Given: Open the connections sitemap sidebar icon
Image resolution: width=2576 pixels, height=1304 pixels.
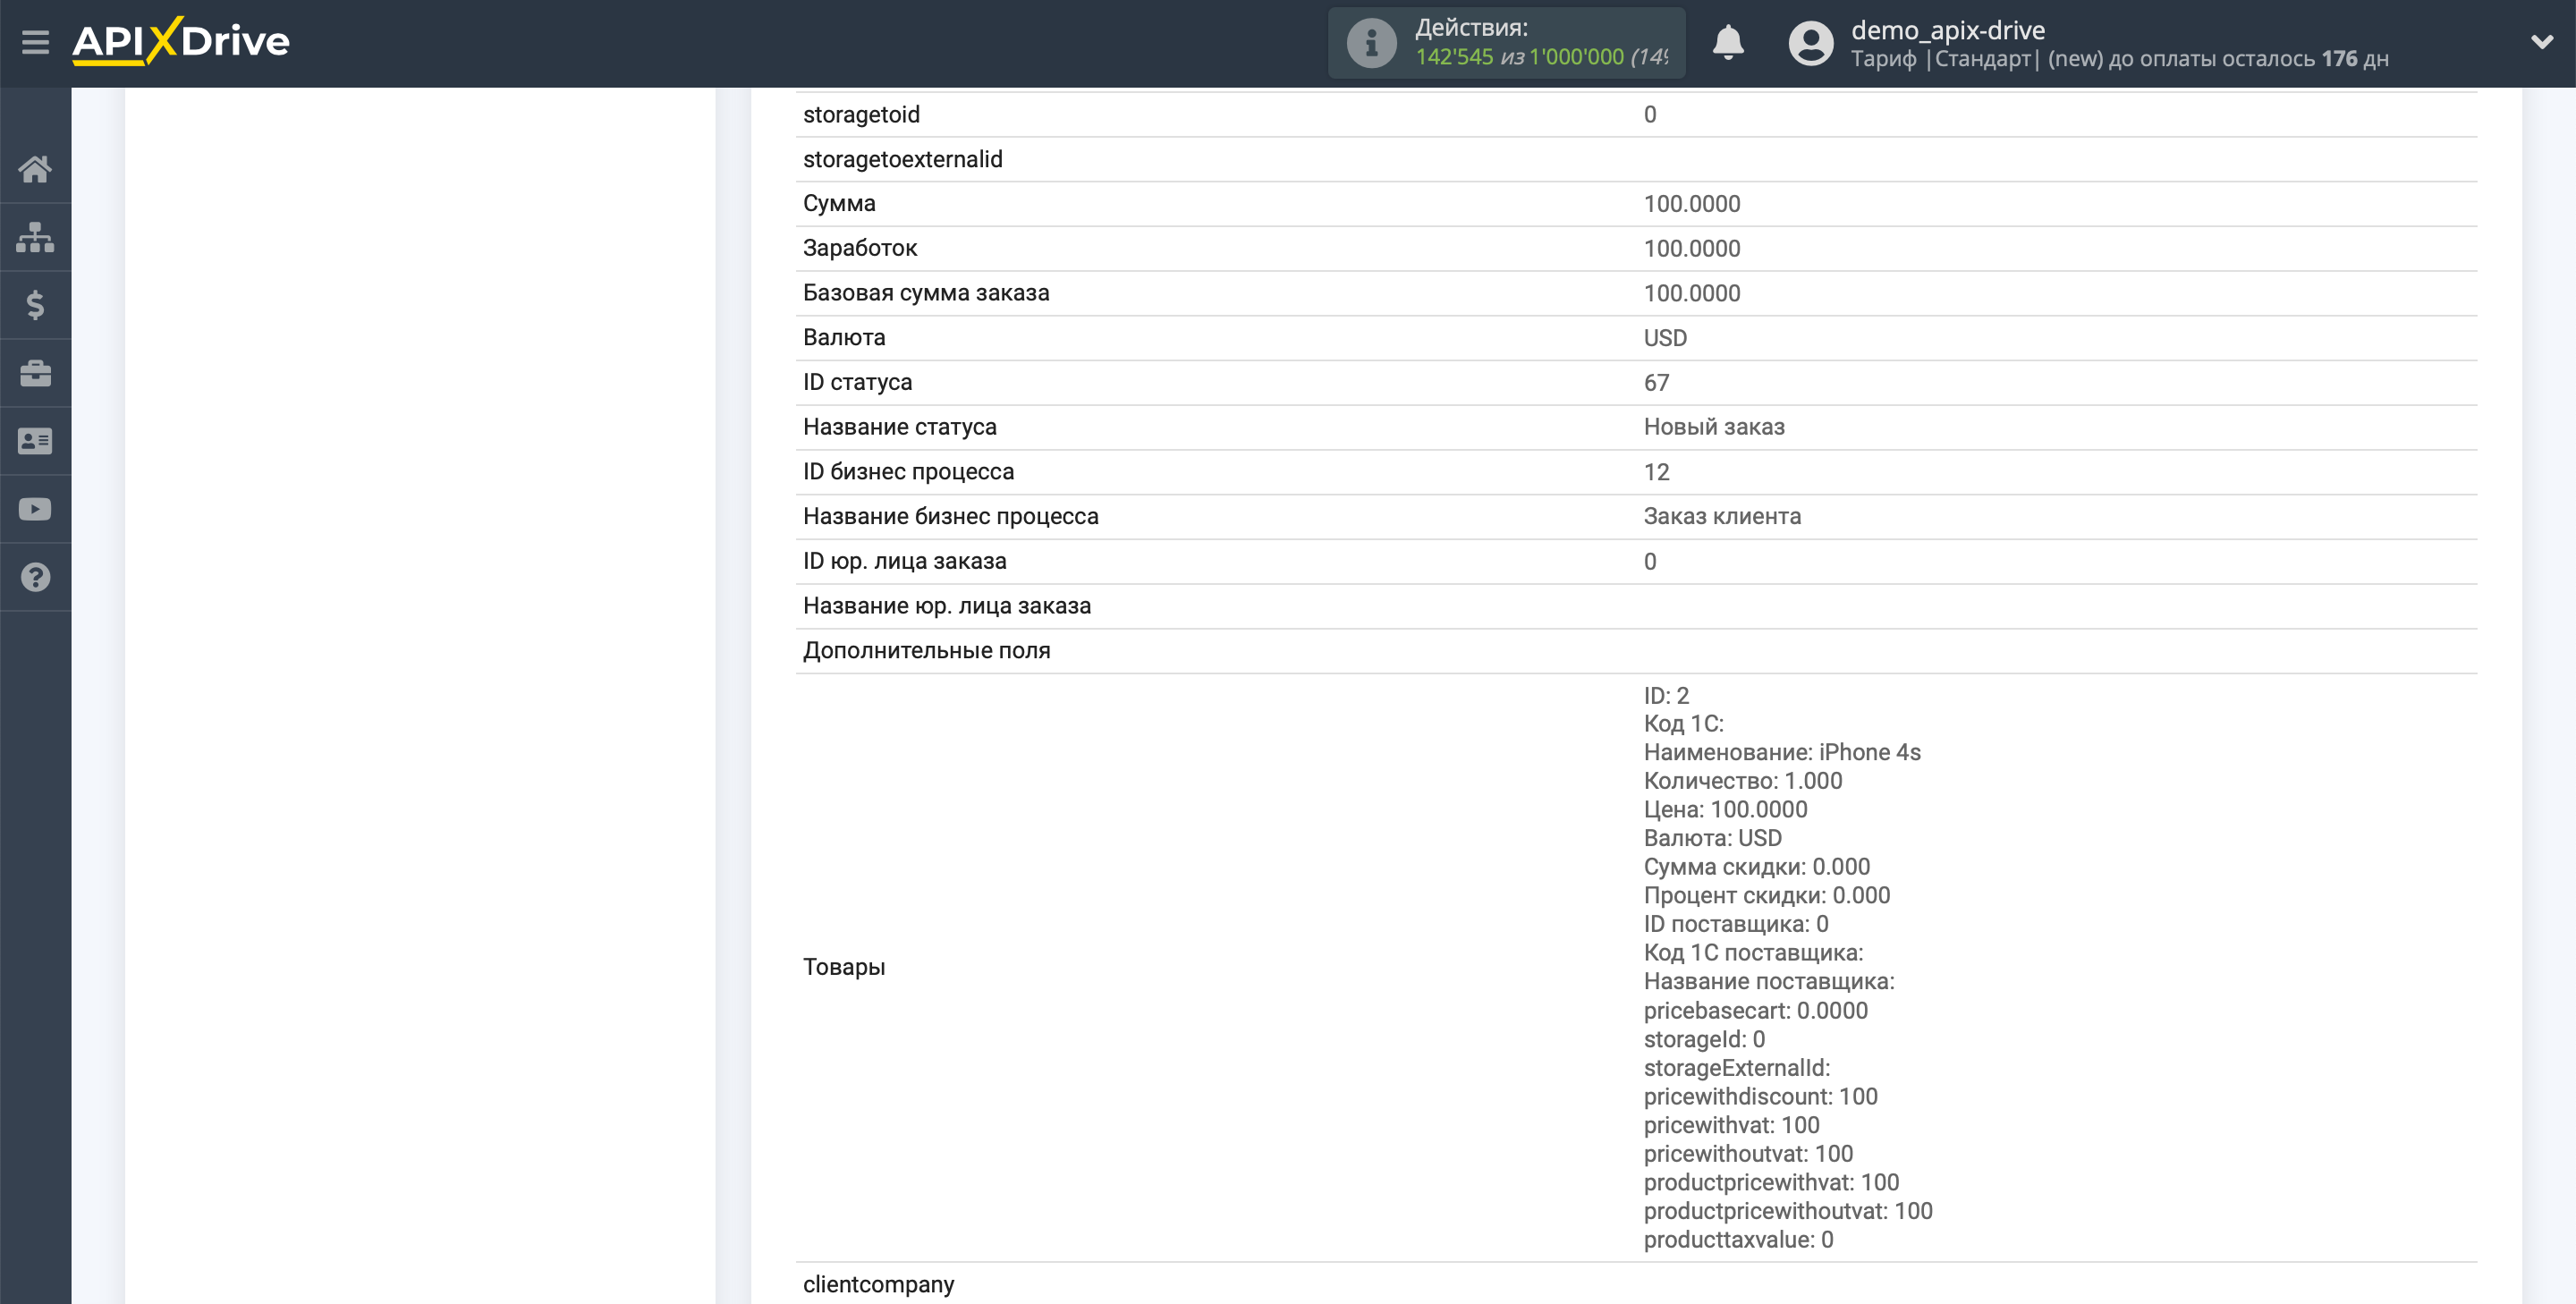Looking at the screenshot, I should point(35,237).
